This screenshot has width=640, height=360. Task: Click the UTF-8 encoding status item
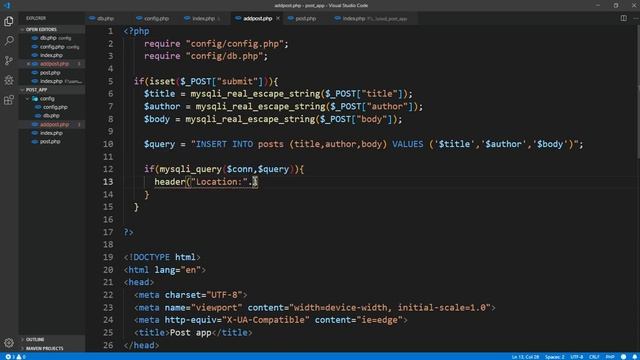pyautogui.click(x=577, y=357)
